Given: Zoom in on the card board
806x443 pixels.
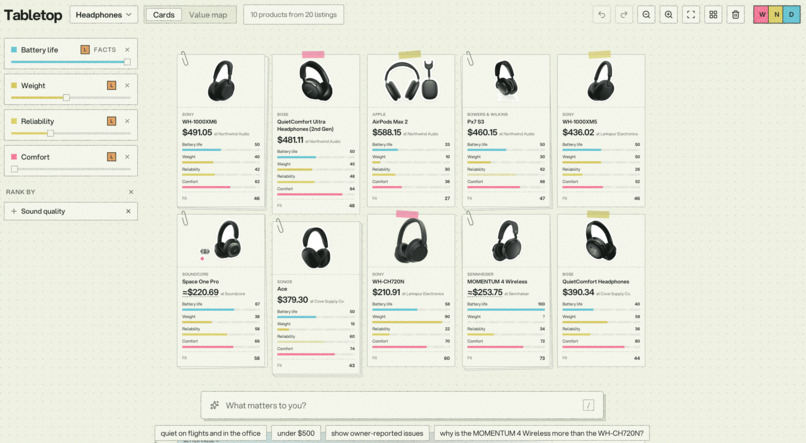Looking at the screenshot, I should [668, 15].
